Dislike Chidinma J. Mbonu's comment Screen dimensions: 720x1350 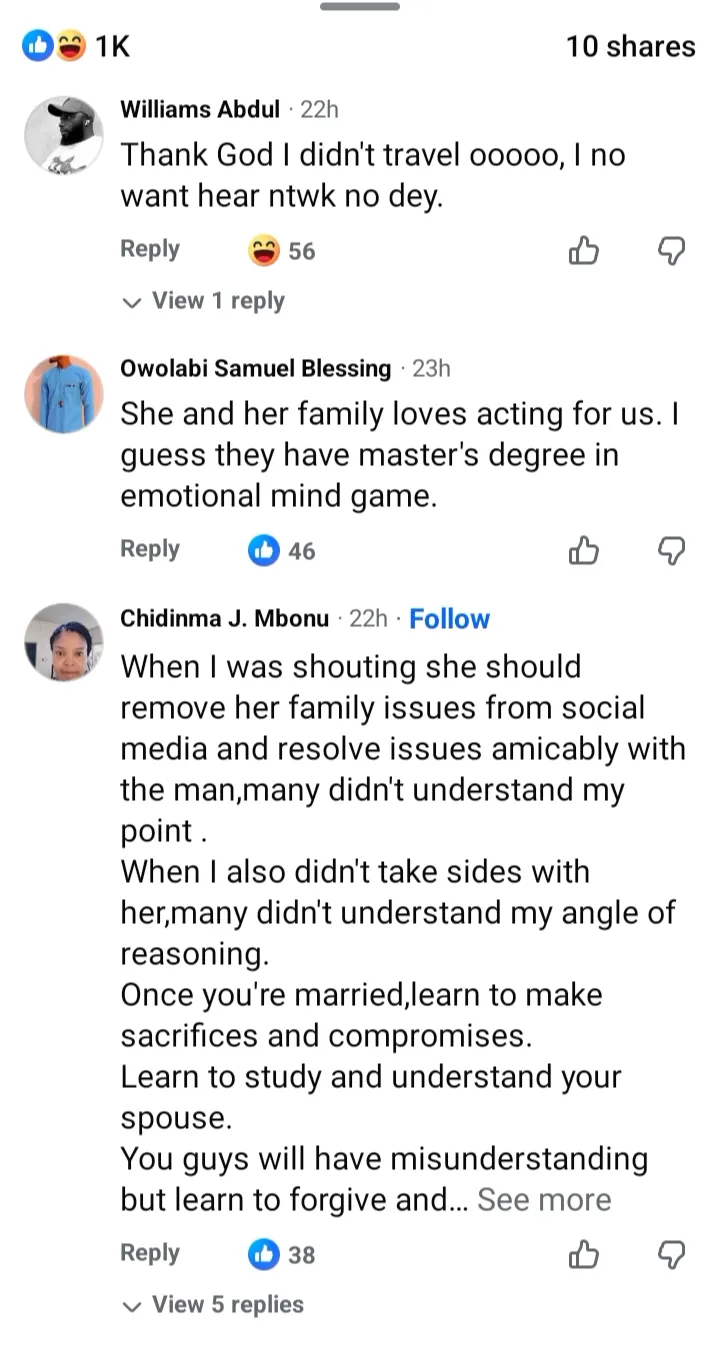click(x=672, y=1253)
